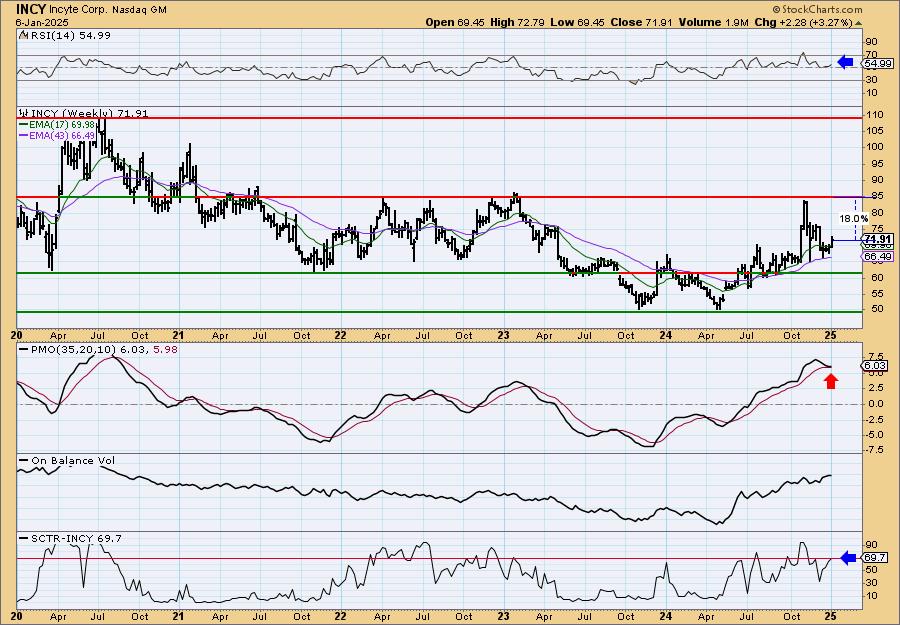This screenshot has width=900, height=625.
Task: Open the StockCharts.com copyright link
Action: coord(817,9)
